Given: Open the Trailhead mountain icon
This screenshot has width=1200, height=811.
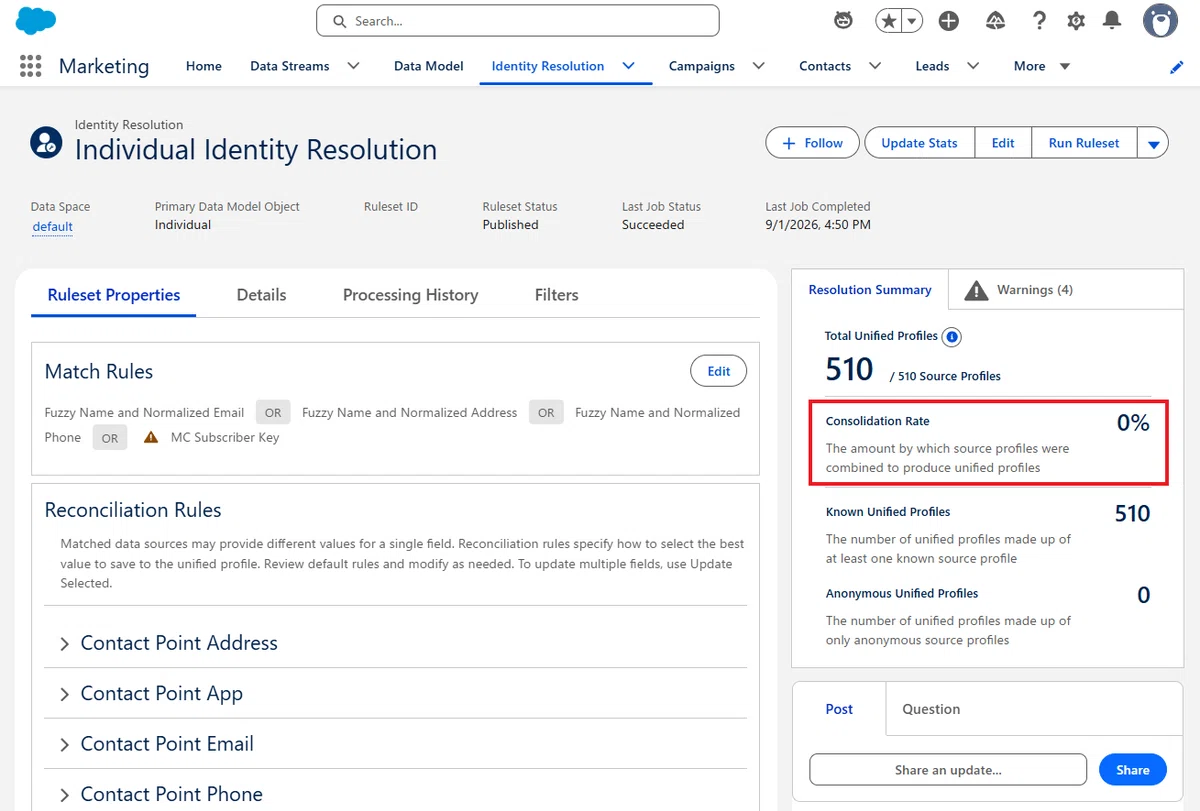Looking at the screenshot, I should click(995, 21).
